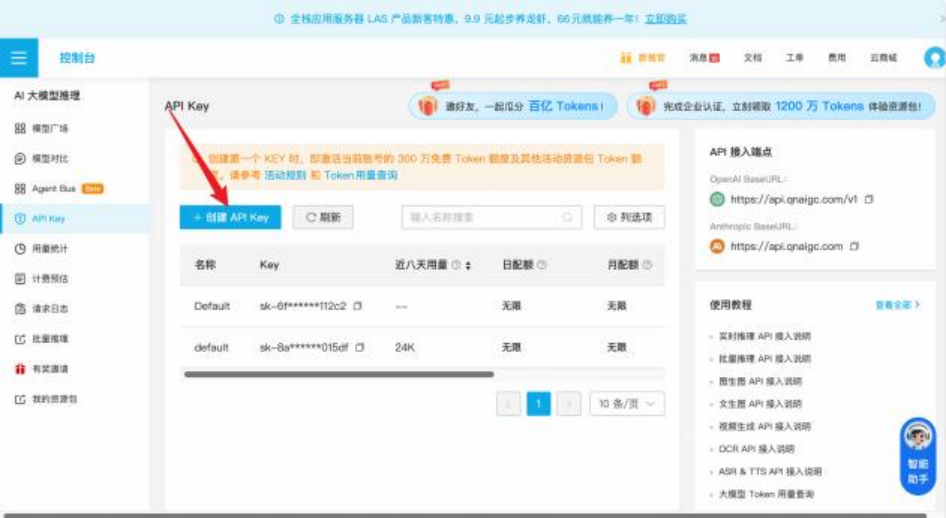
Task: Open 费用 in the top bar
Action: pos(836,58)
